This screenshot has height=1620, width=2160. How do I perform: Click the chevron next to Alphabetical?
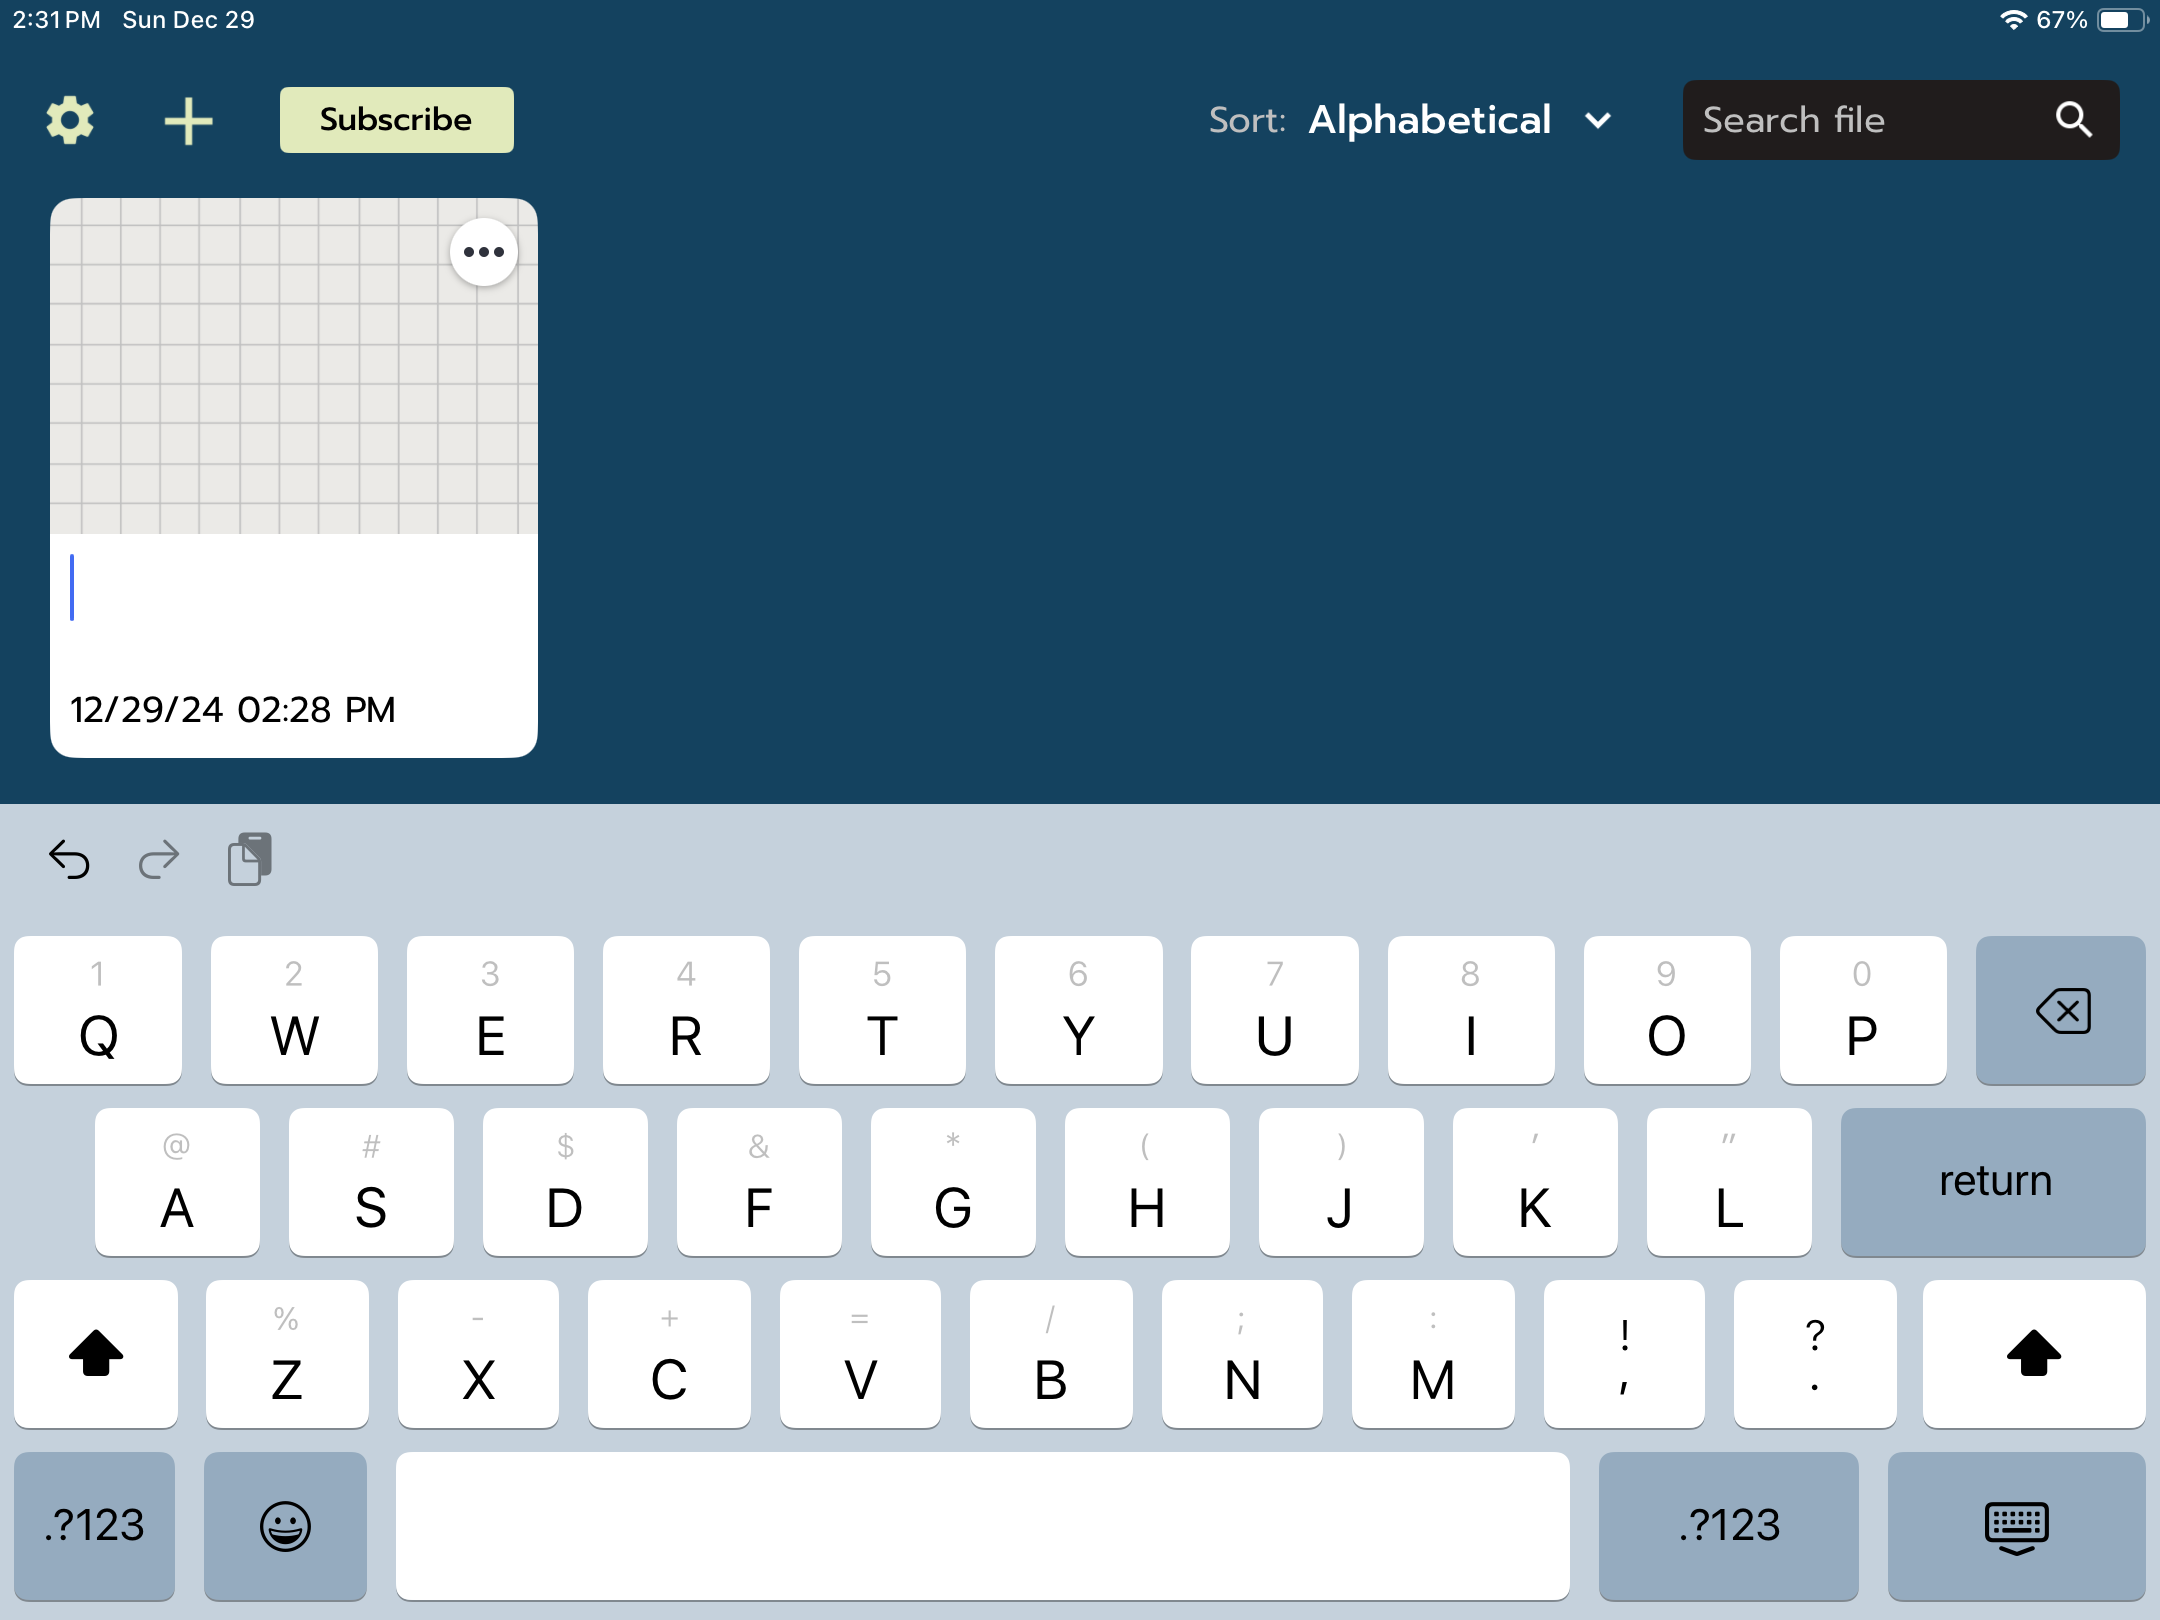coord(1598,121)
